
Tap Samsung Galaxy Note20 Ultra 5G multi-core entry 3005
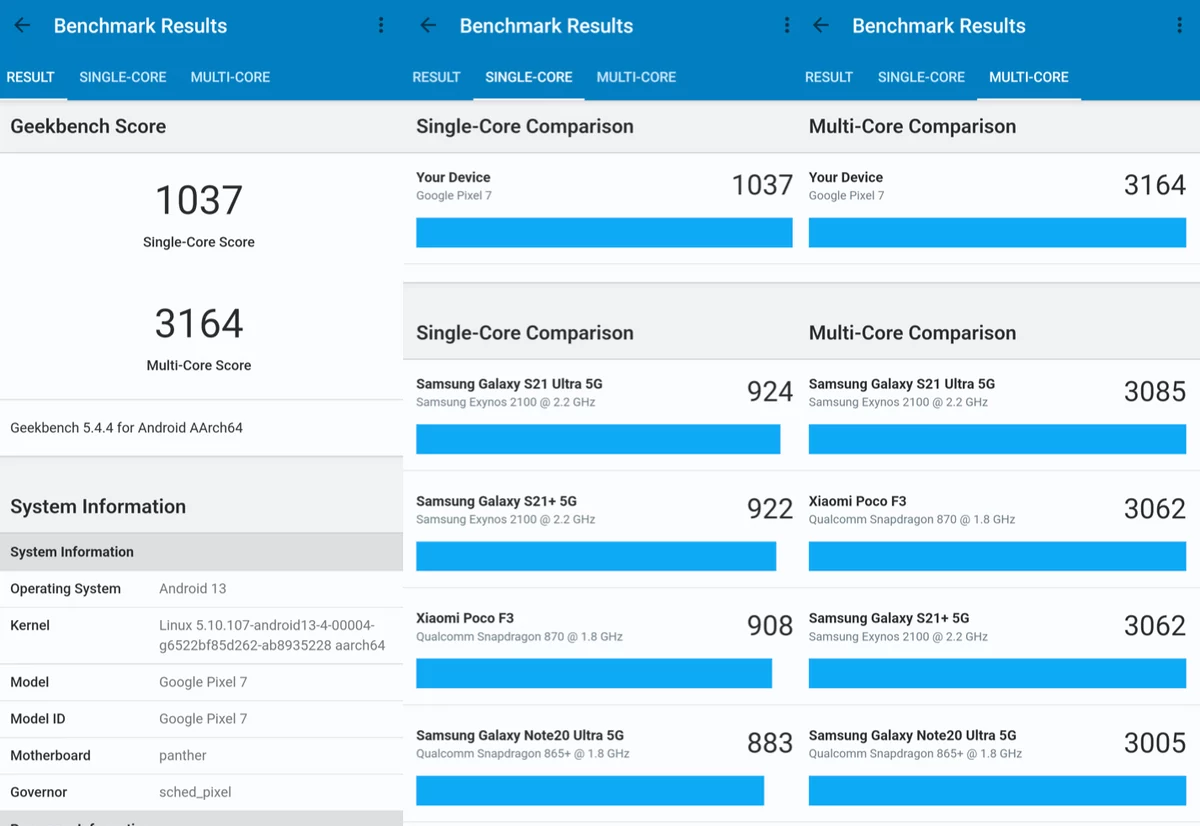pos(998,763)
